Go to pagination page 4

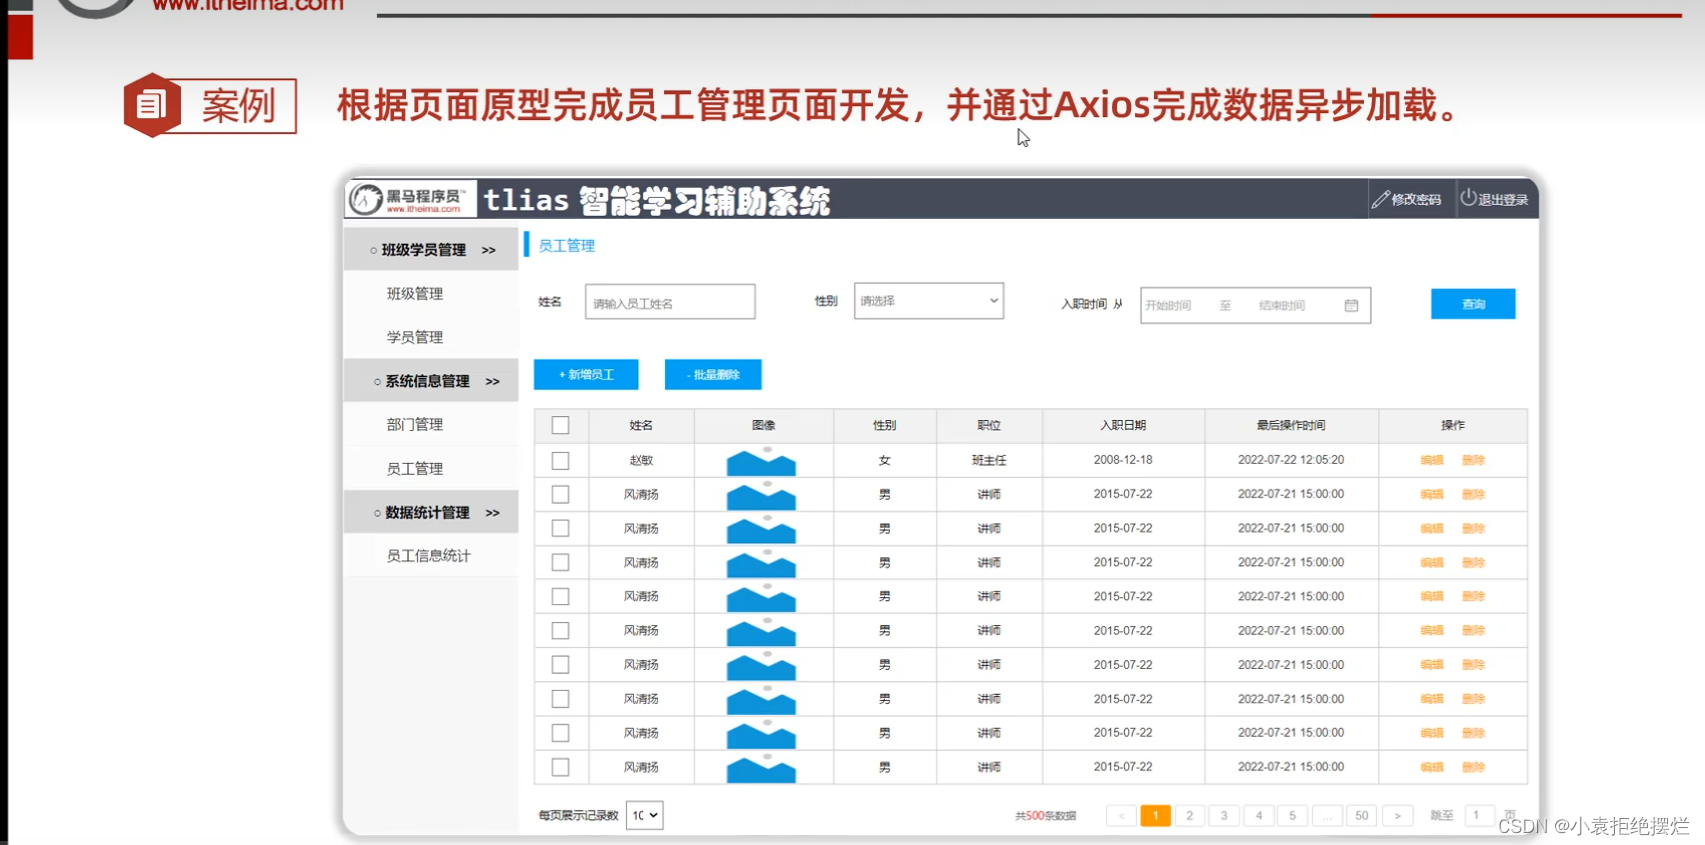1259,816
